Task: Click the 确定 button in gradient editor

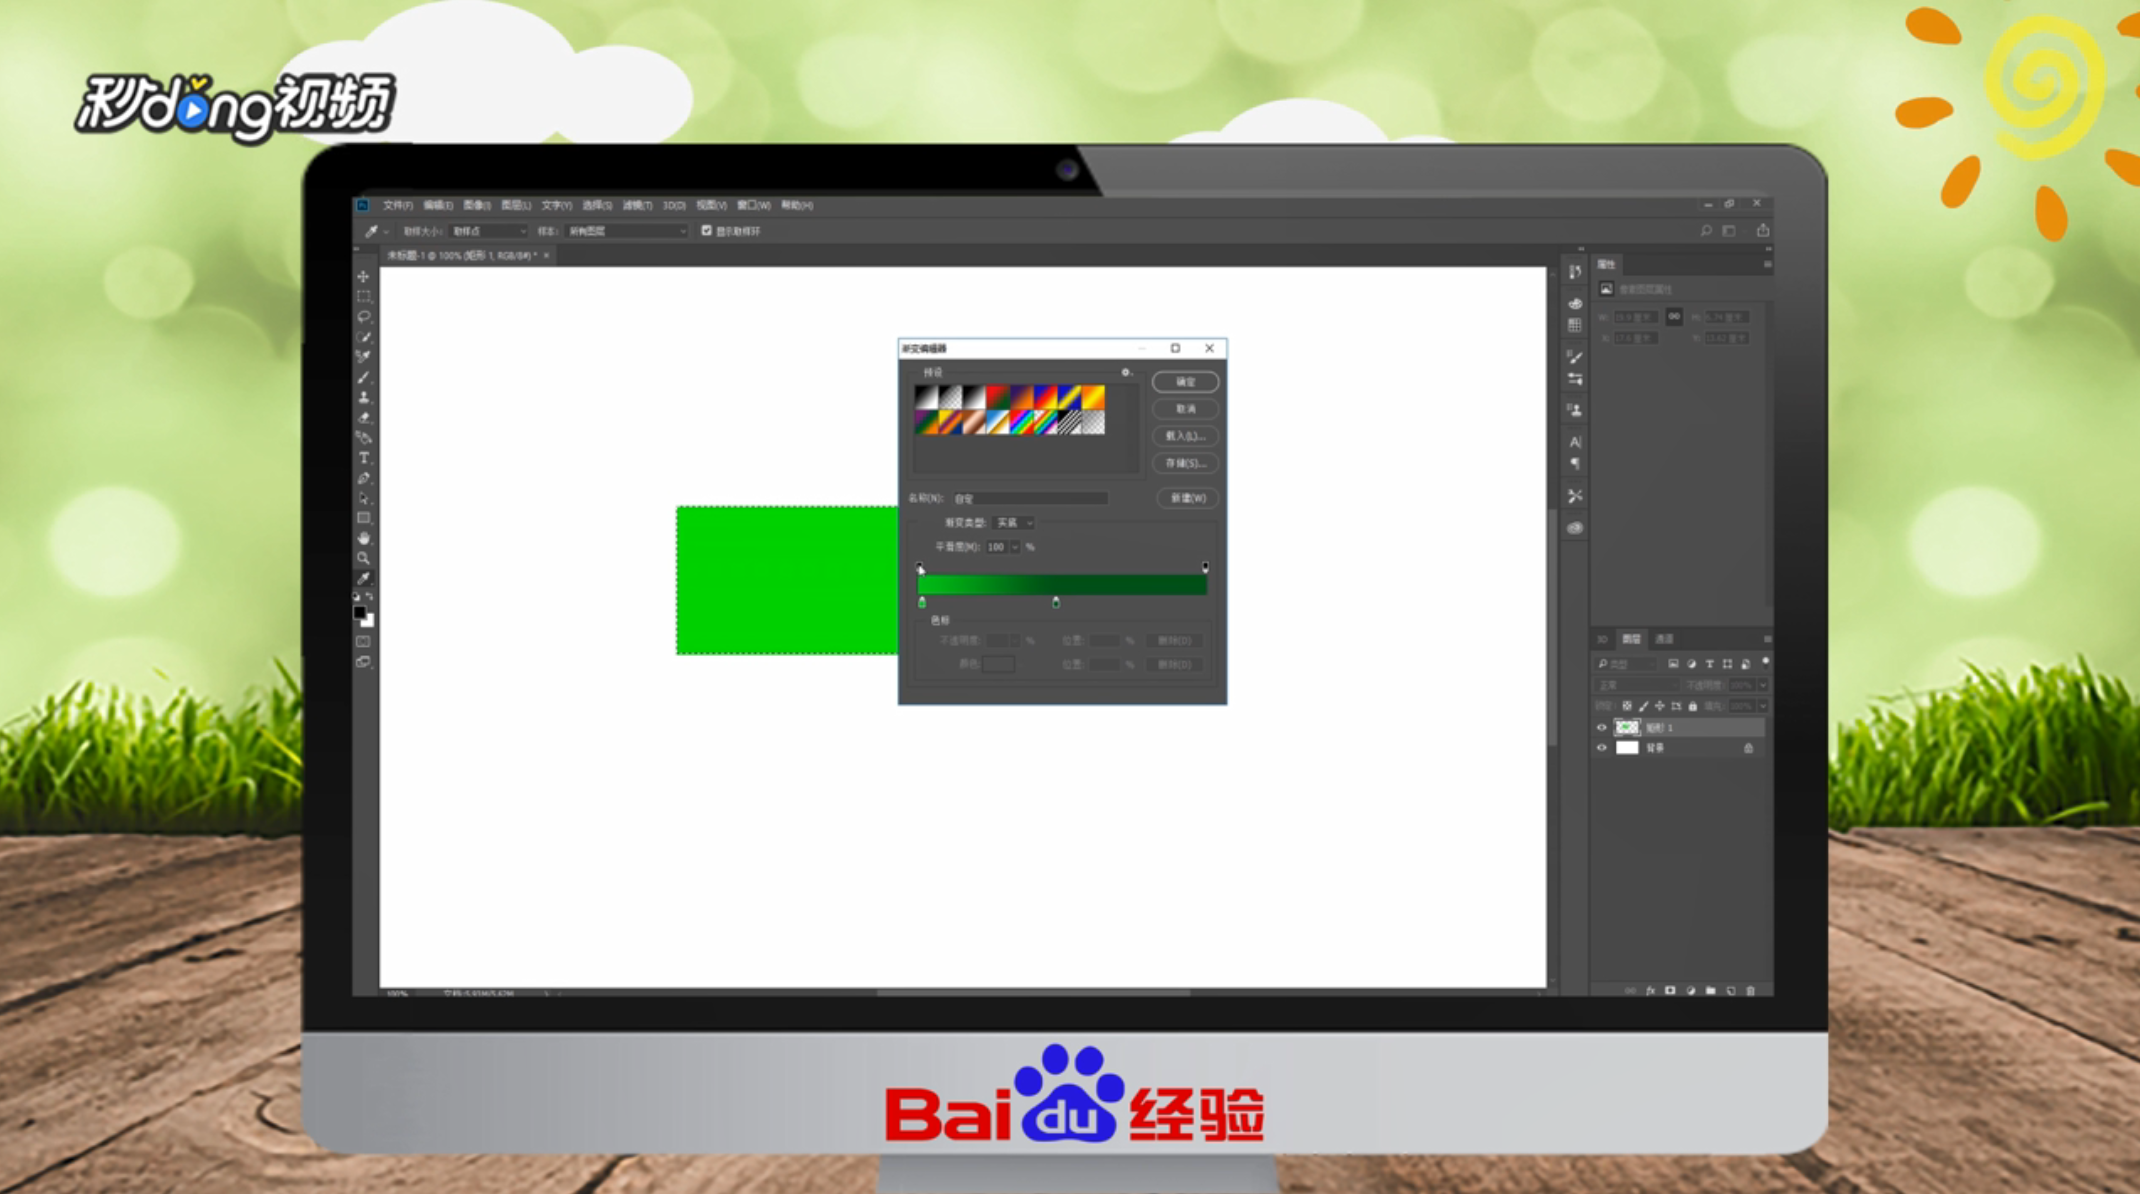Action: 1185,382
